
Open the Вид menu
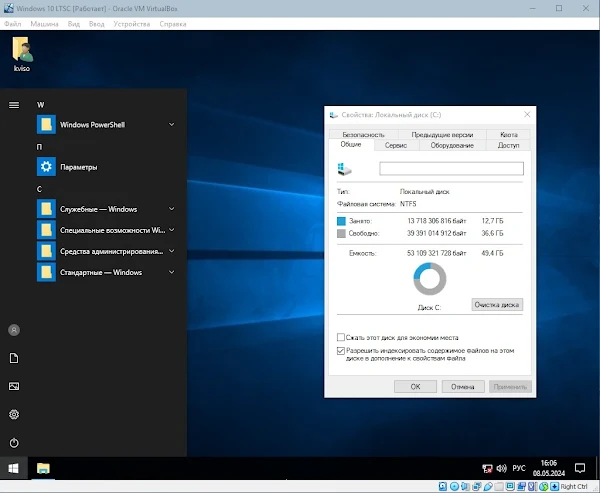(74, 24)
